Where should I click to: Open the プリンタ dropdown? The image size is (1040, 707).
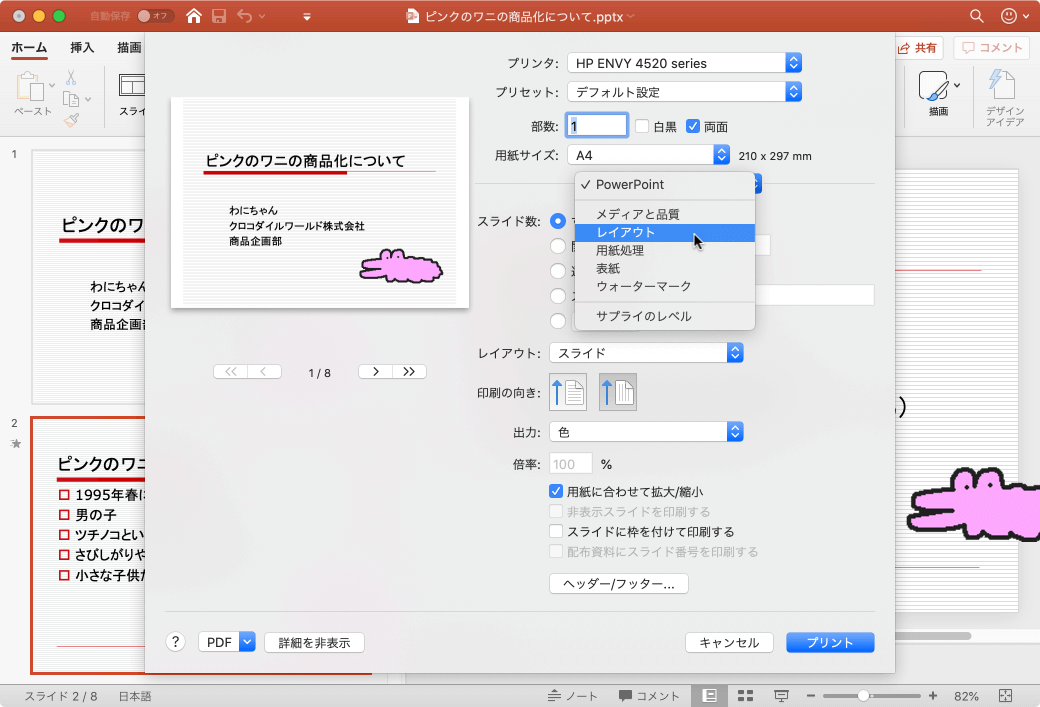(x=684, y=63)
